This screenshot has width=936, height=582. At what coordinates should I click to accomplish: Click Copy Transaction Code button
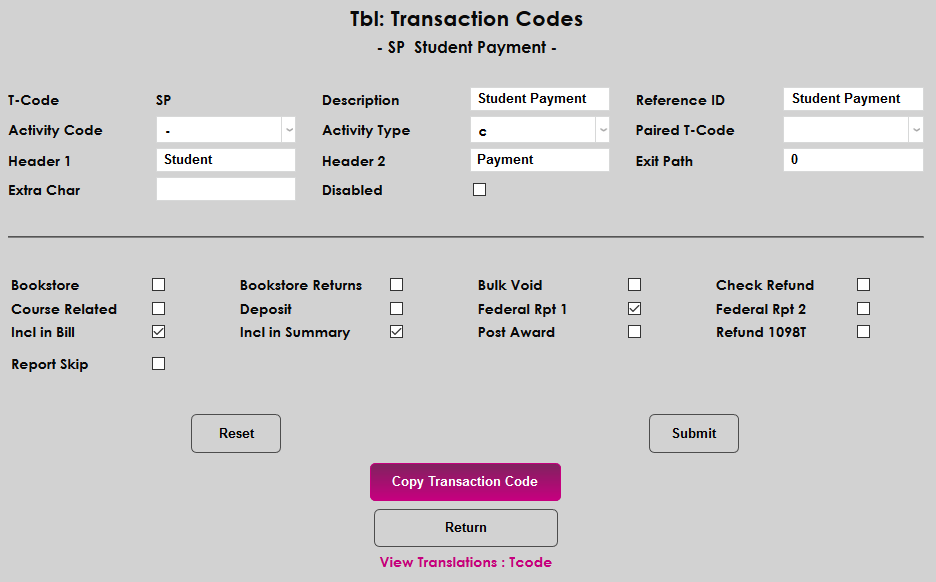(465, 481)
